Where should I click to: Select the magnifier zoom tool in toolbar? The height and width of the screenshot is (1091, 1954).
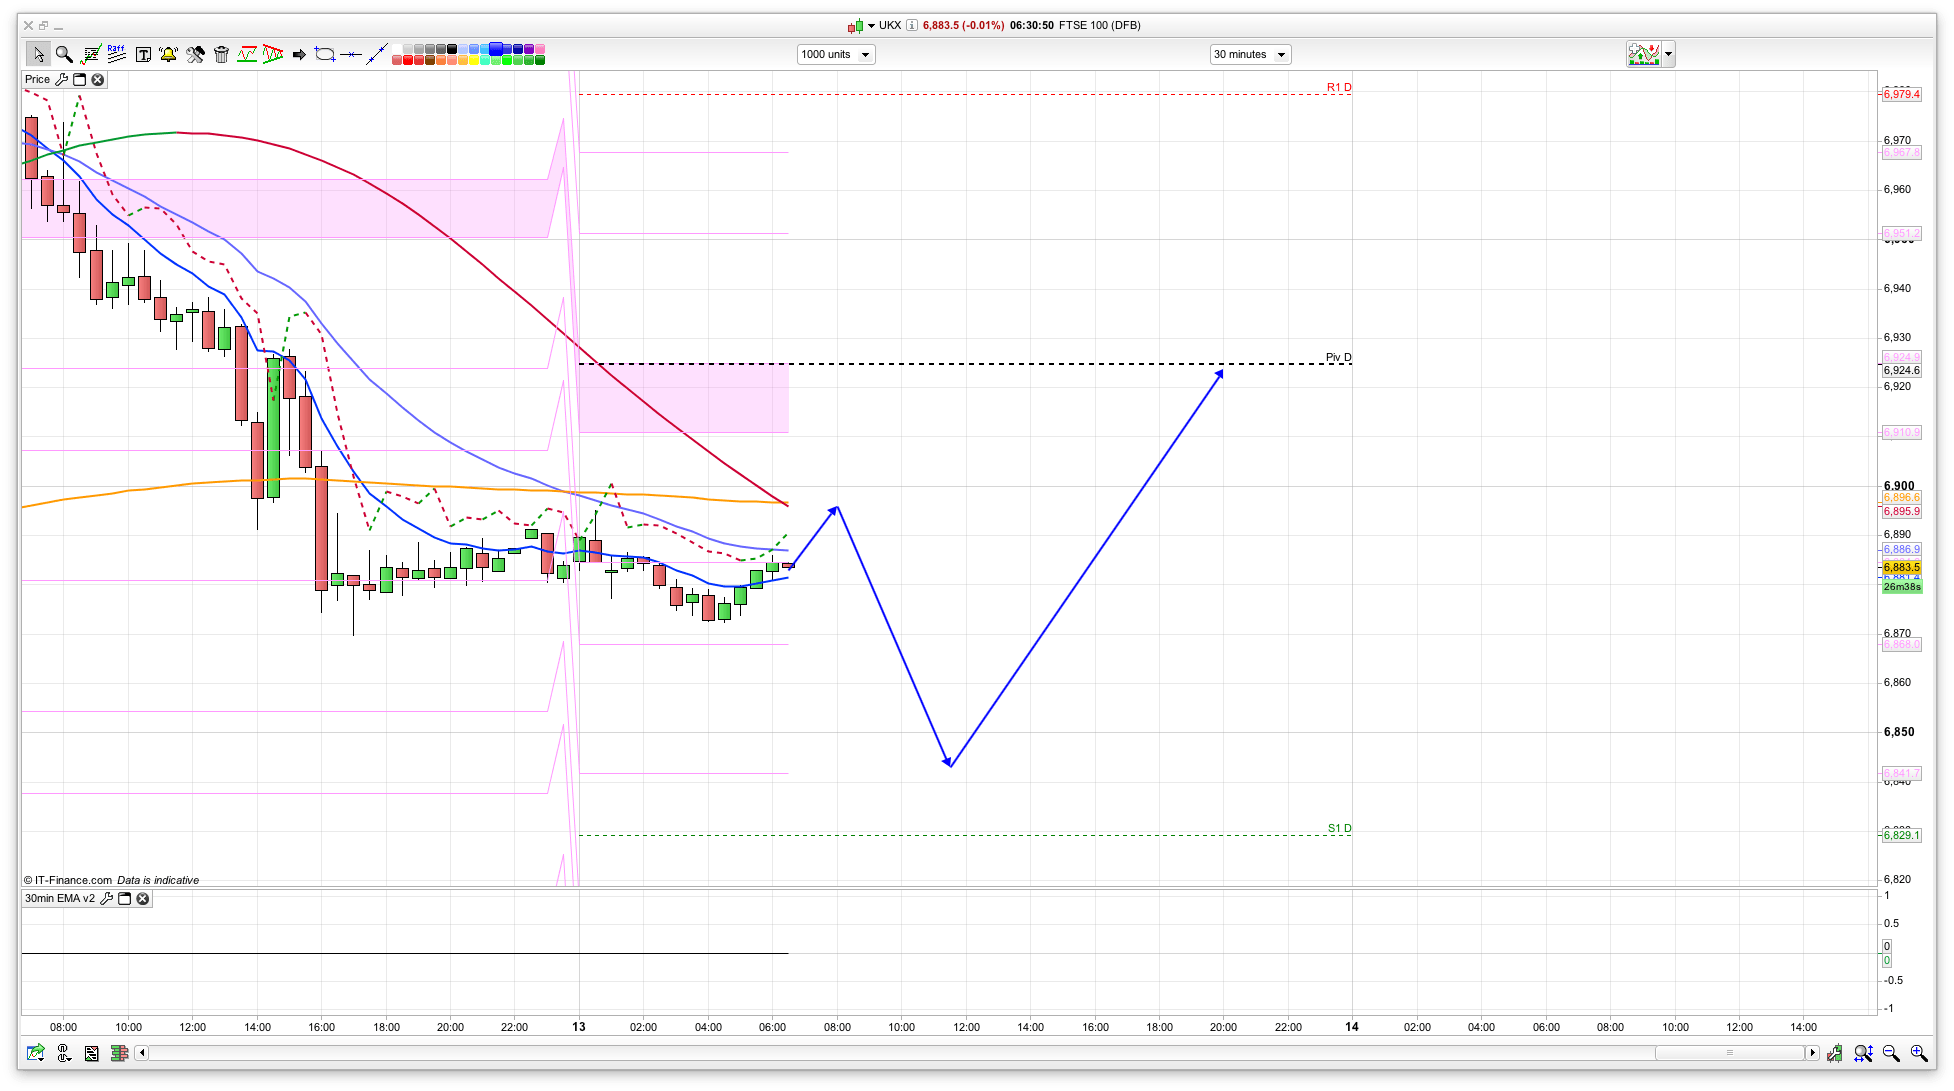(x=64, y=54)
